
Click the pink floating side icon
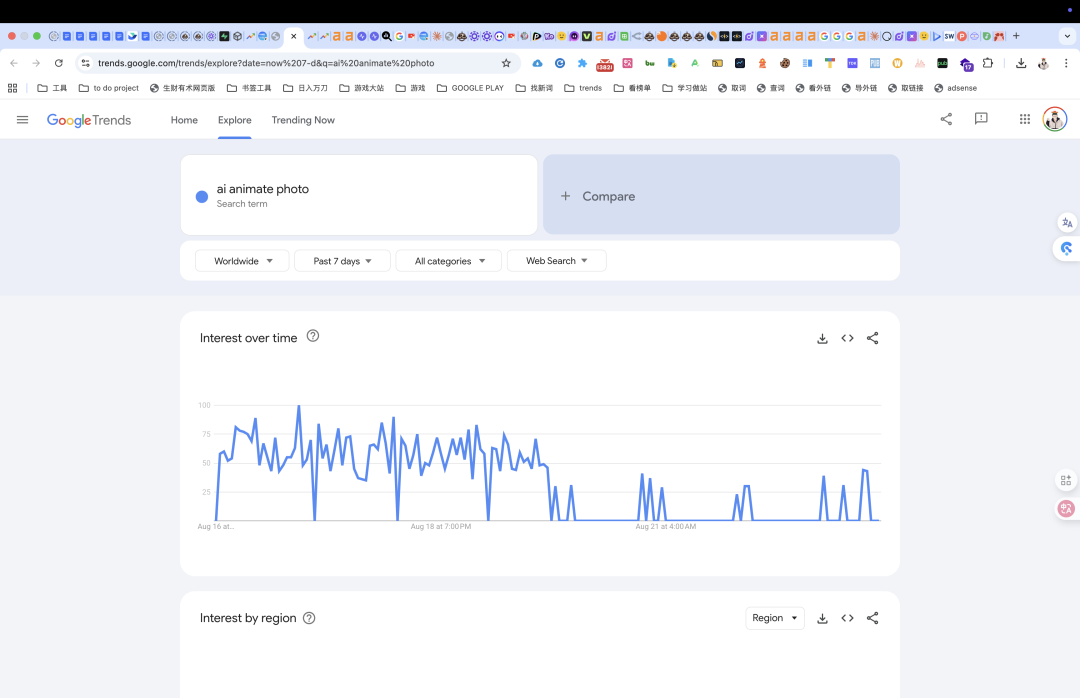coord(1066,509)
